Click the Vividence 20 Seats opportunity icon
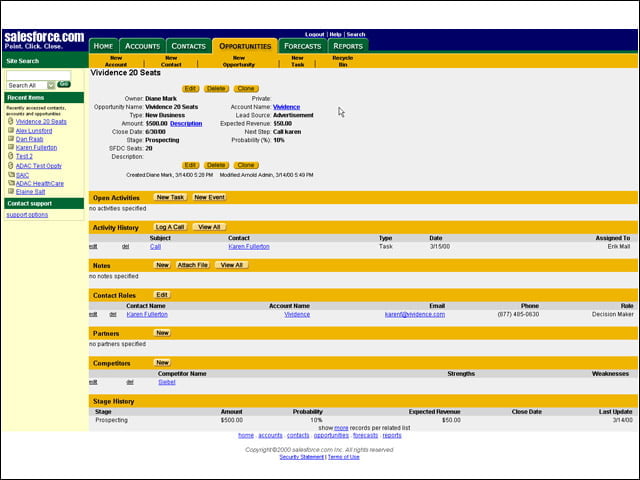 11,121
